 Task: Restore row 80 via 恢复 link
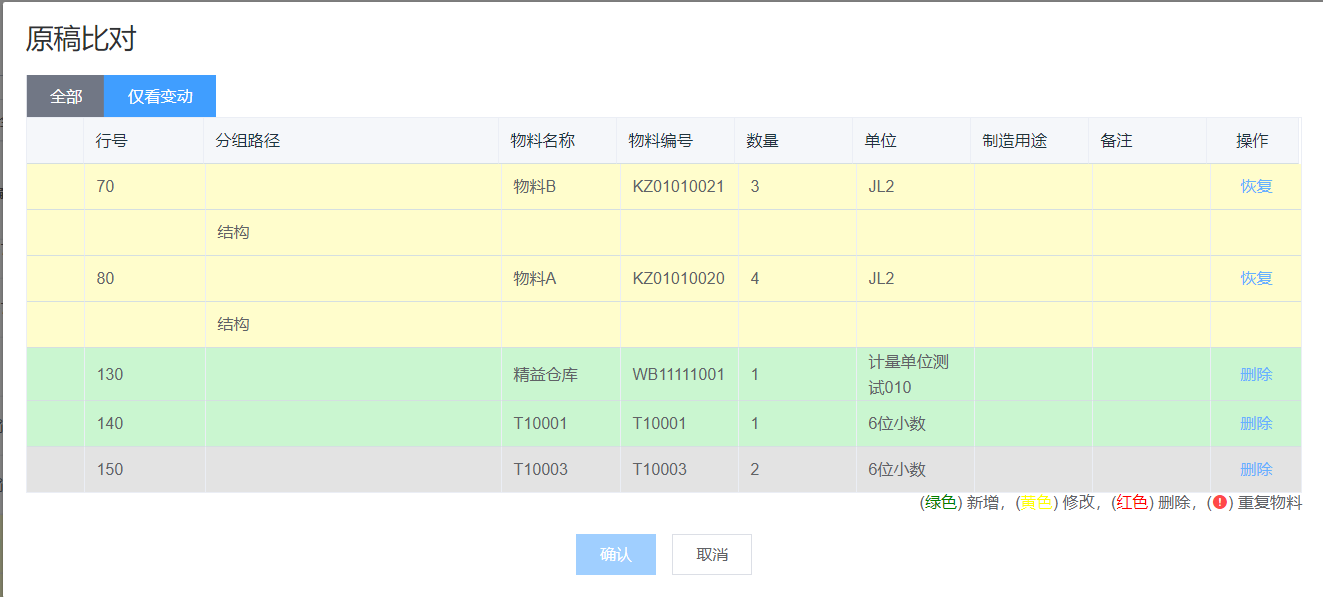[x=1256, y=278]
